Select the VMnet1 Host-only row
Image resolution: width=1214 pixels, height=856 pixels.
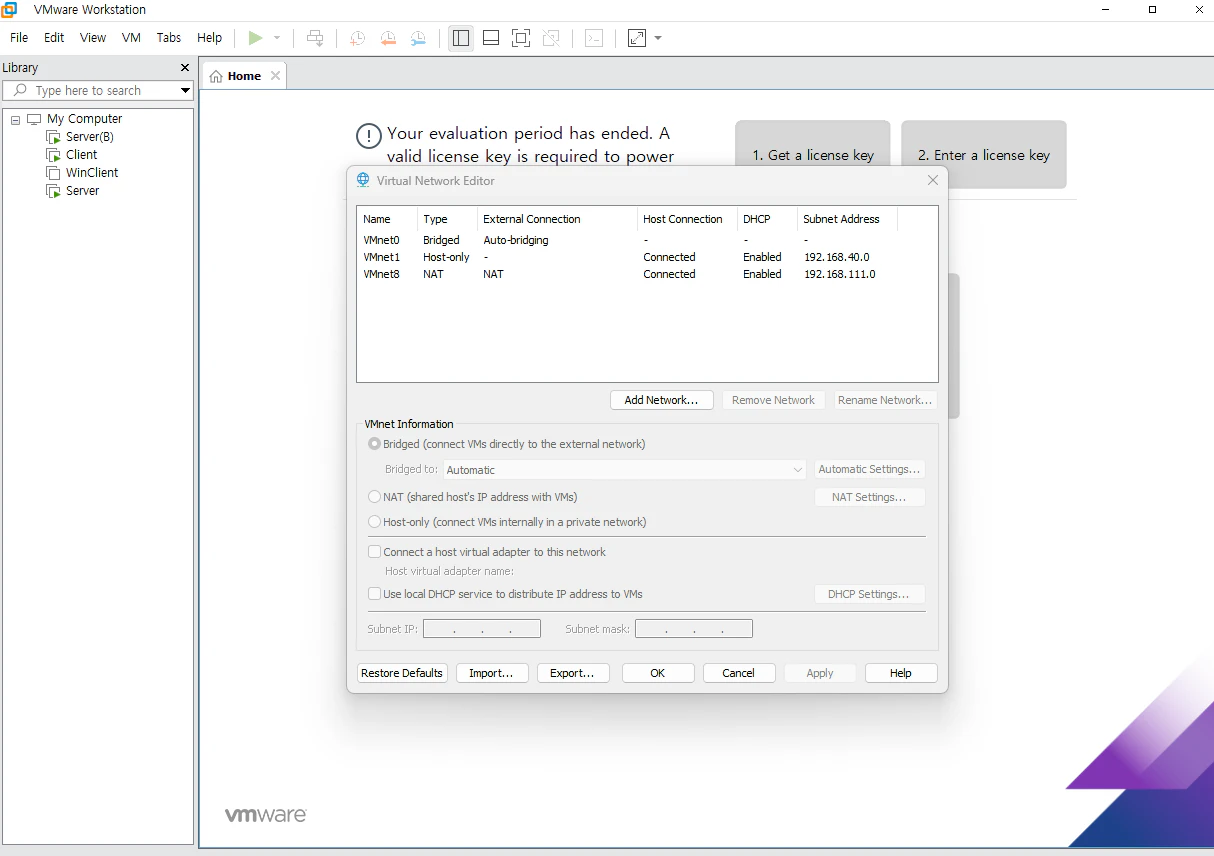(x=647, y=257)
